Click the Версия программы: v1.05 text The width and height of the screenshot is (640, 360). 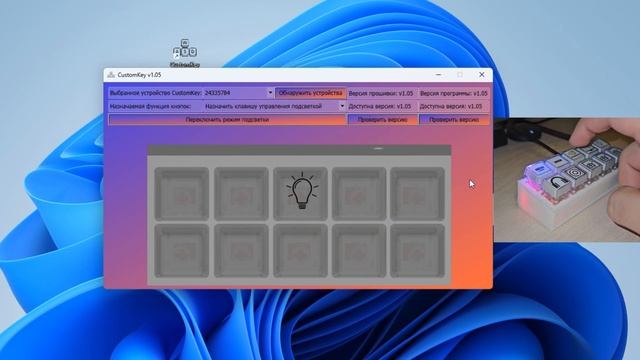453,93
